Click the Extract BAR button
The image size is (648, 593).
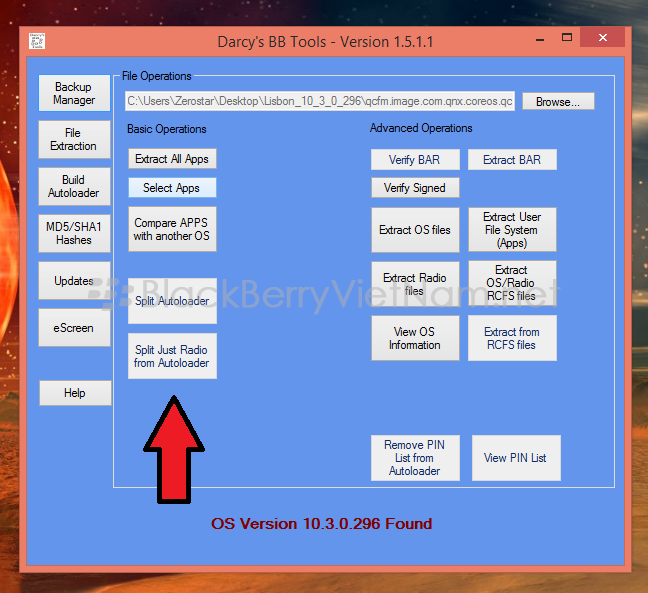[512, 160]
